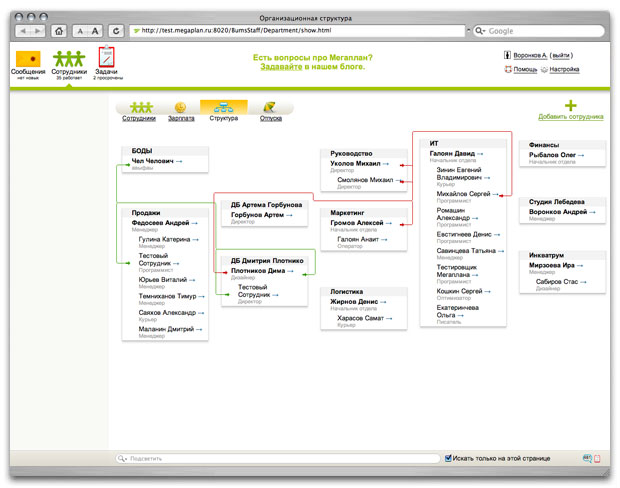The image size is (620, 488).
Task: Click the arrow next to Воронков Андрей
Action: [x=592, y=212]
